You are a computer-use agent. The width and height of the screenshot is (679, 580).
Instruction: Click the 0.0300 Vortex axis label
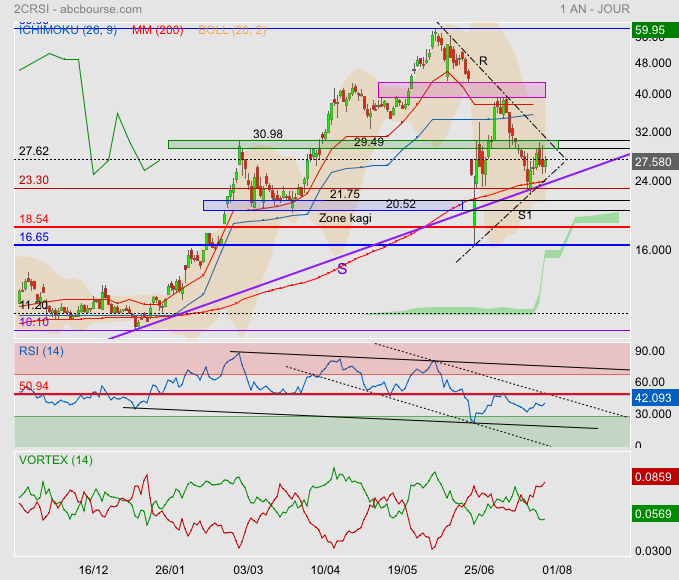pyautogui.click(x=653, y=551)
